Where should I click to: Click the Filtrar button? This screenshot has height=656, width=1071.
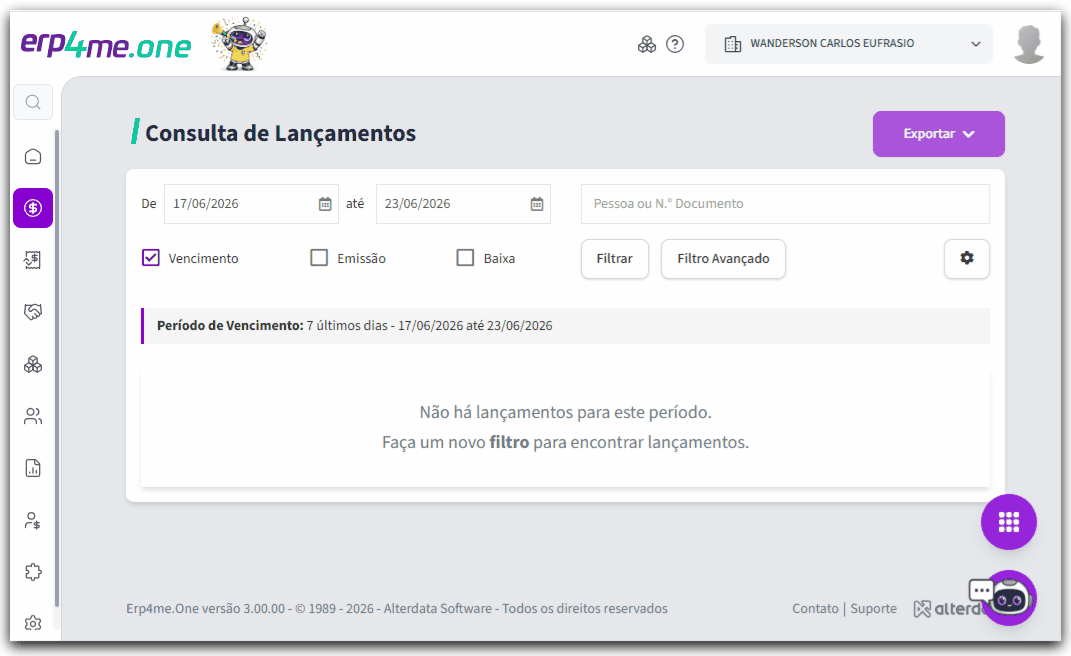point(615,258)
